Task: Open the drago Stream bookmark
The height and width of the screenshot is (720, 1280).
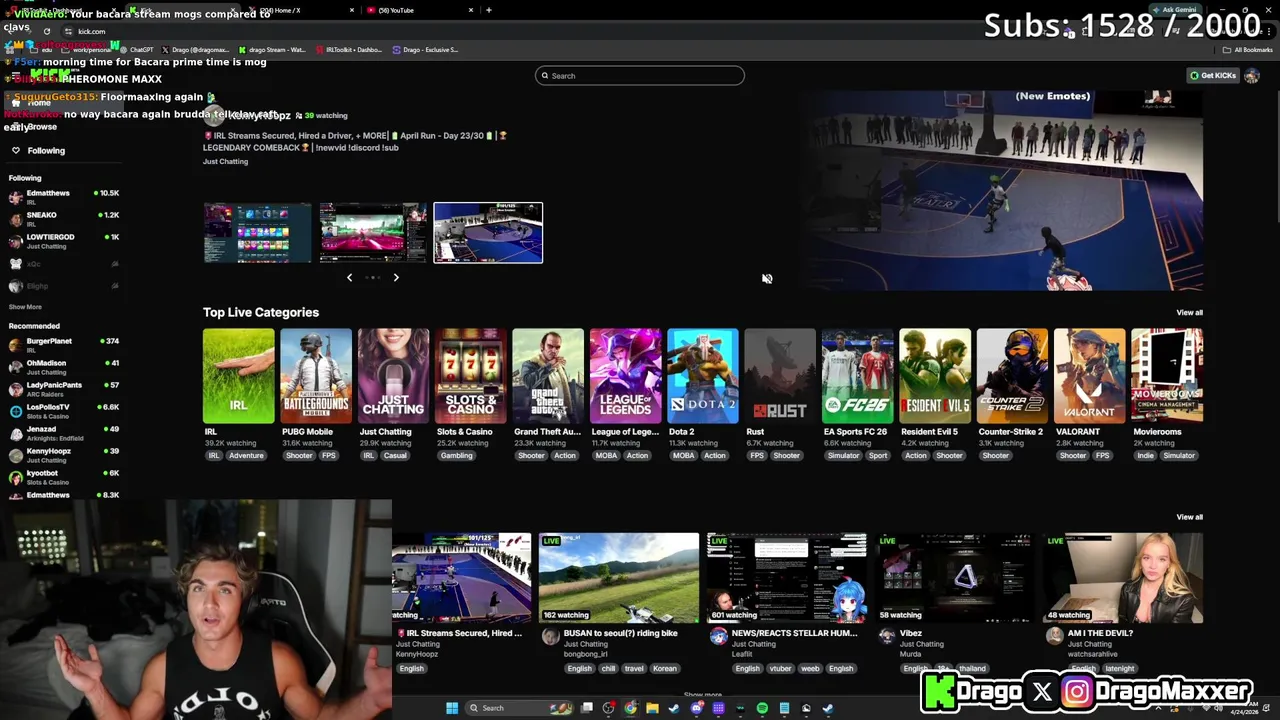Action: pyautogui.click(x=272, y=49)
